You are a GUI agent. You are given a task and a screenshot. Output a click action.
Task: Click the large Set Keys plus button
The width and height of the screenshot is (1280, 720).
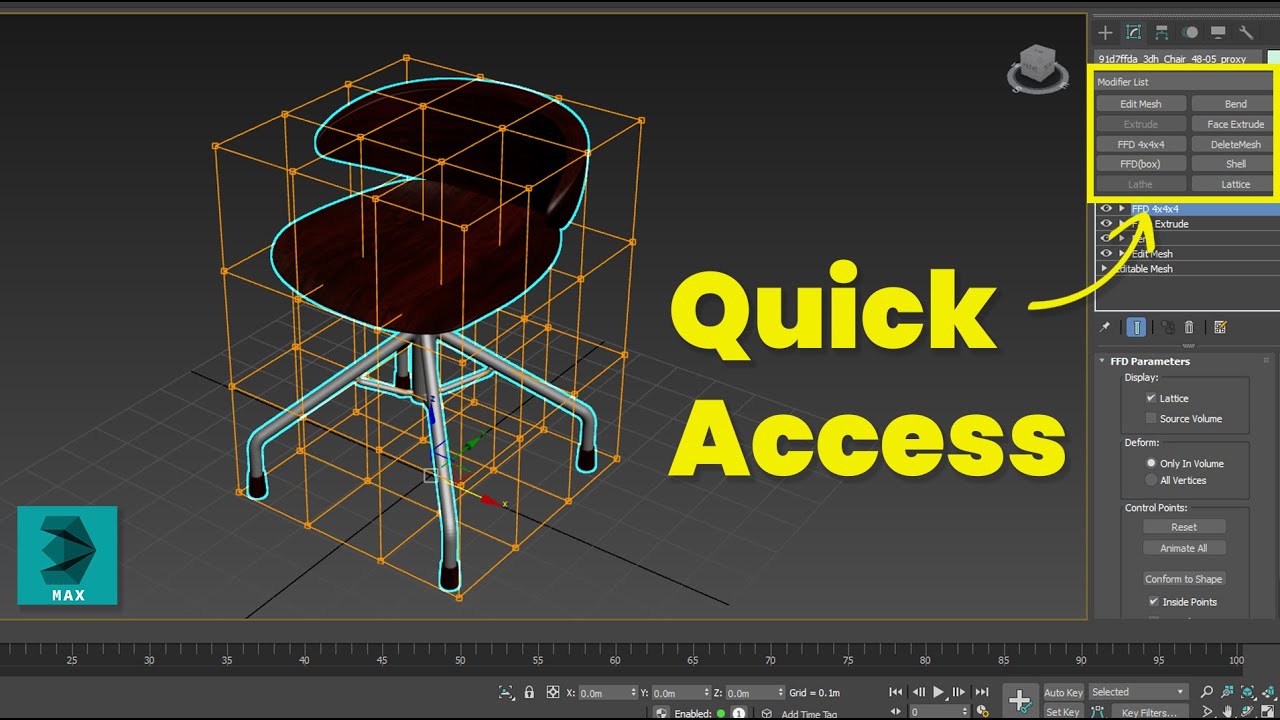point(1020,701)
